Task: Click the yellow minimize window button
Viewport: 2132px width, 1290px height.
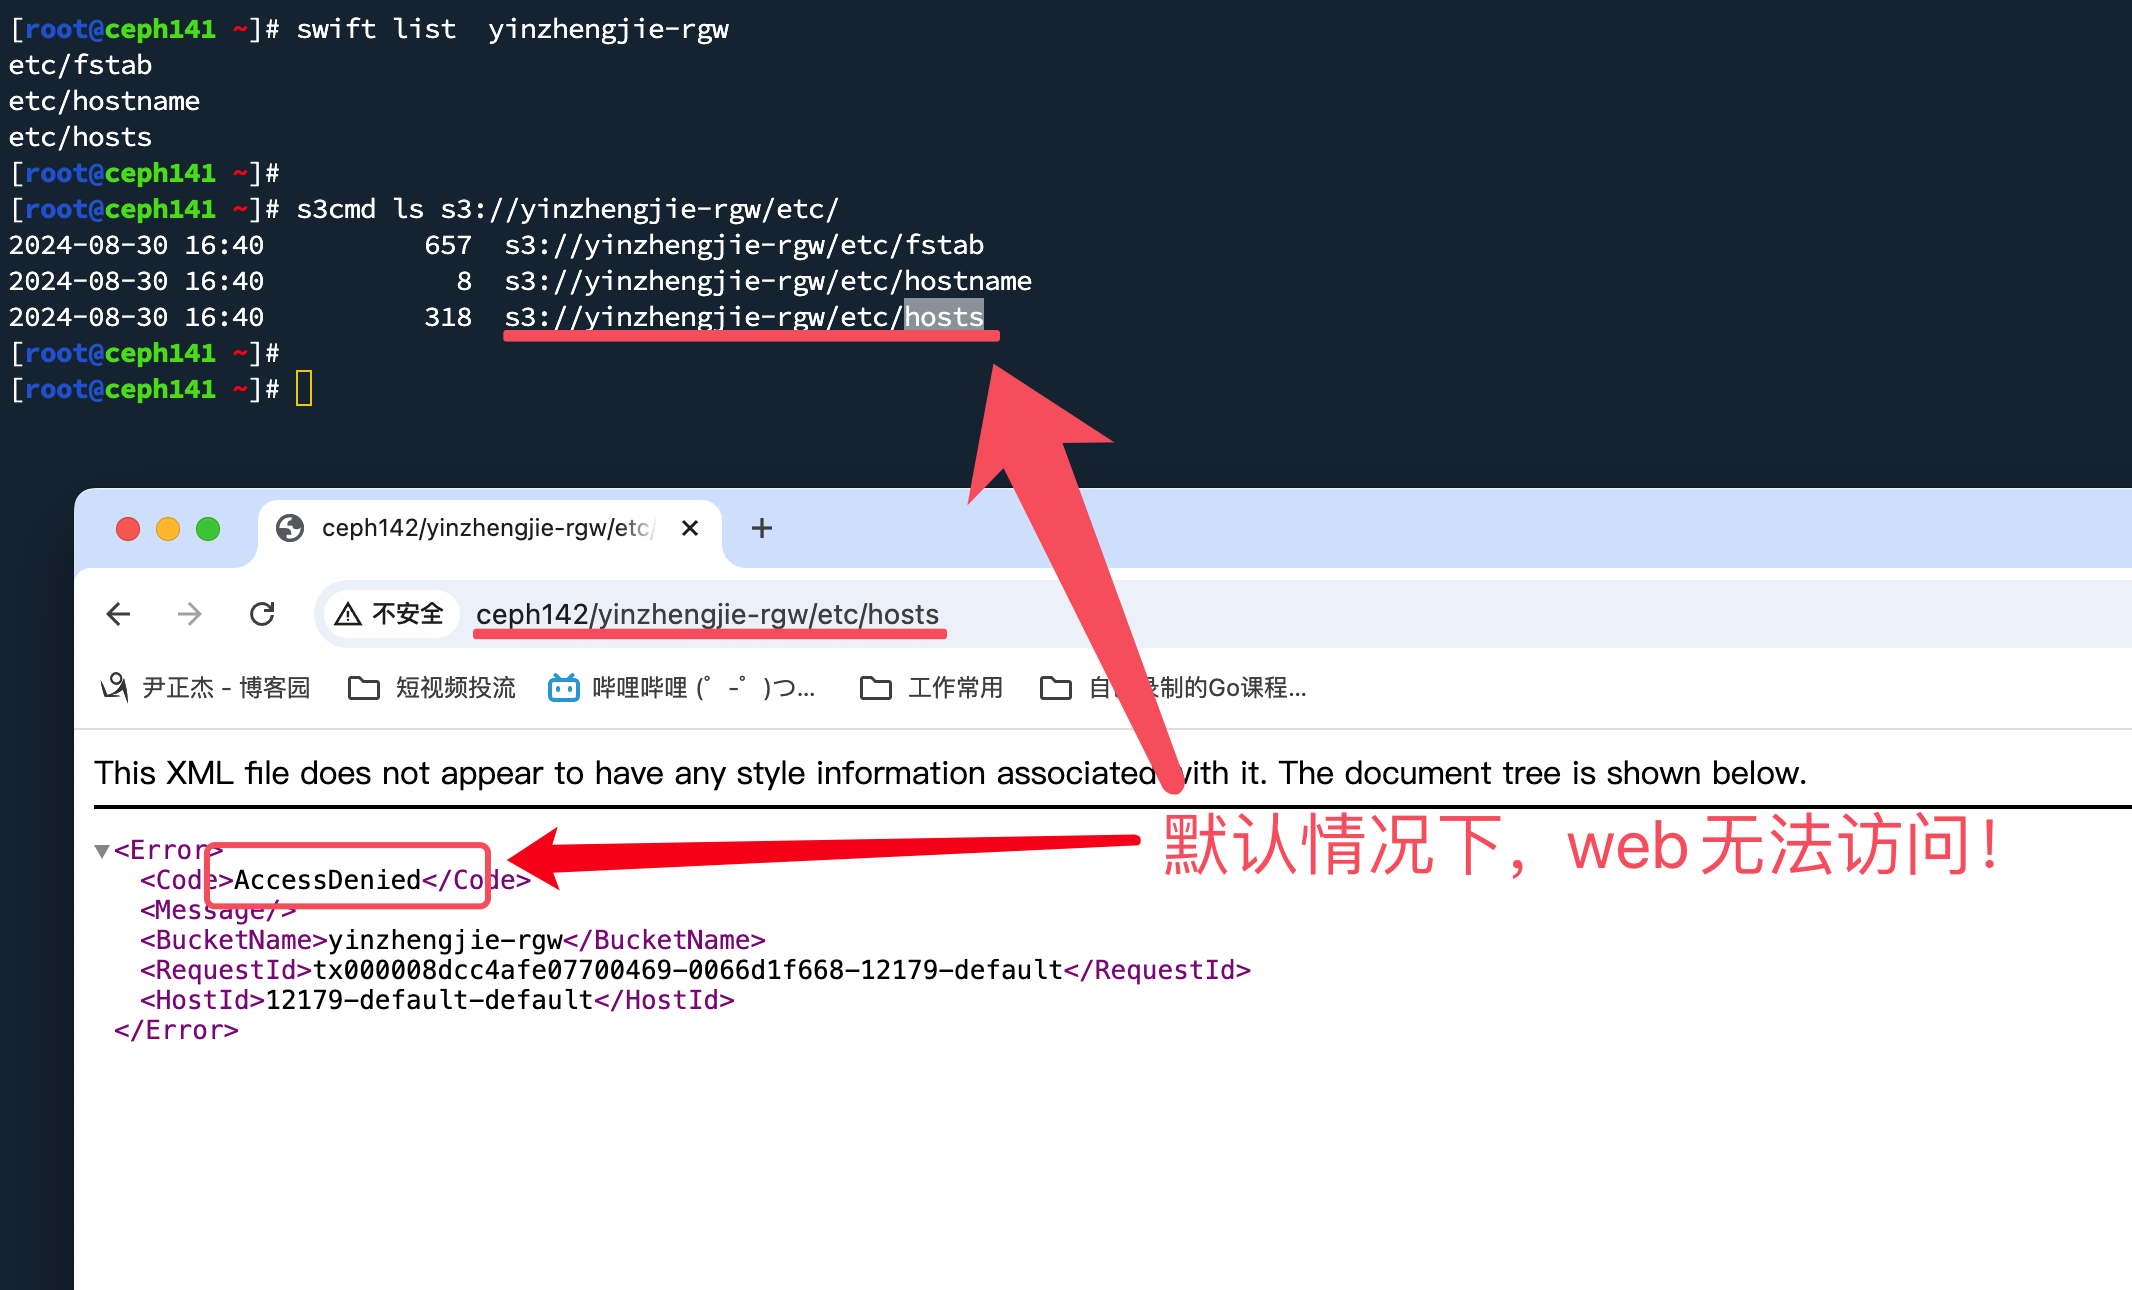Action: click(x=168, y=529)
